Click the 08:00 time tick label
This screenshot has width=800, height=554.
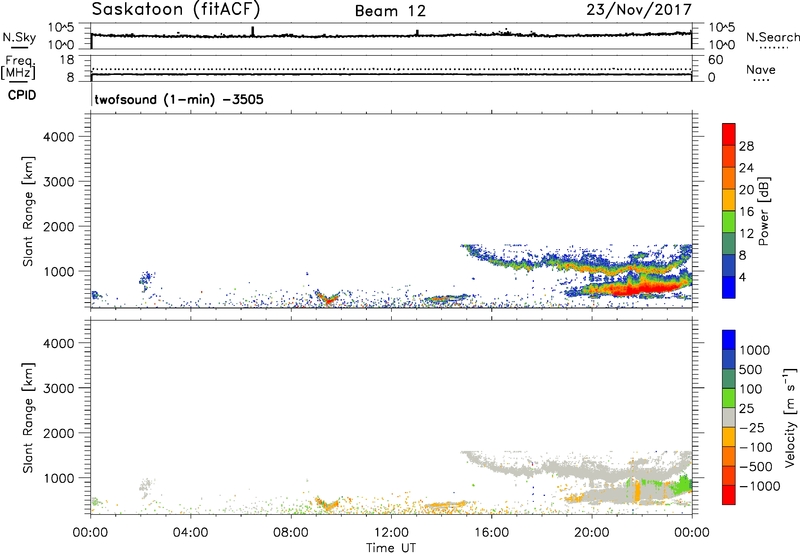coord(290,533)
